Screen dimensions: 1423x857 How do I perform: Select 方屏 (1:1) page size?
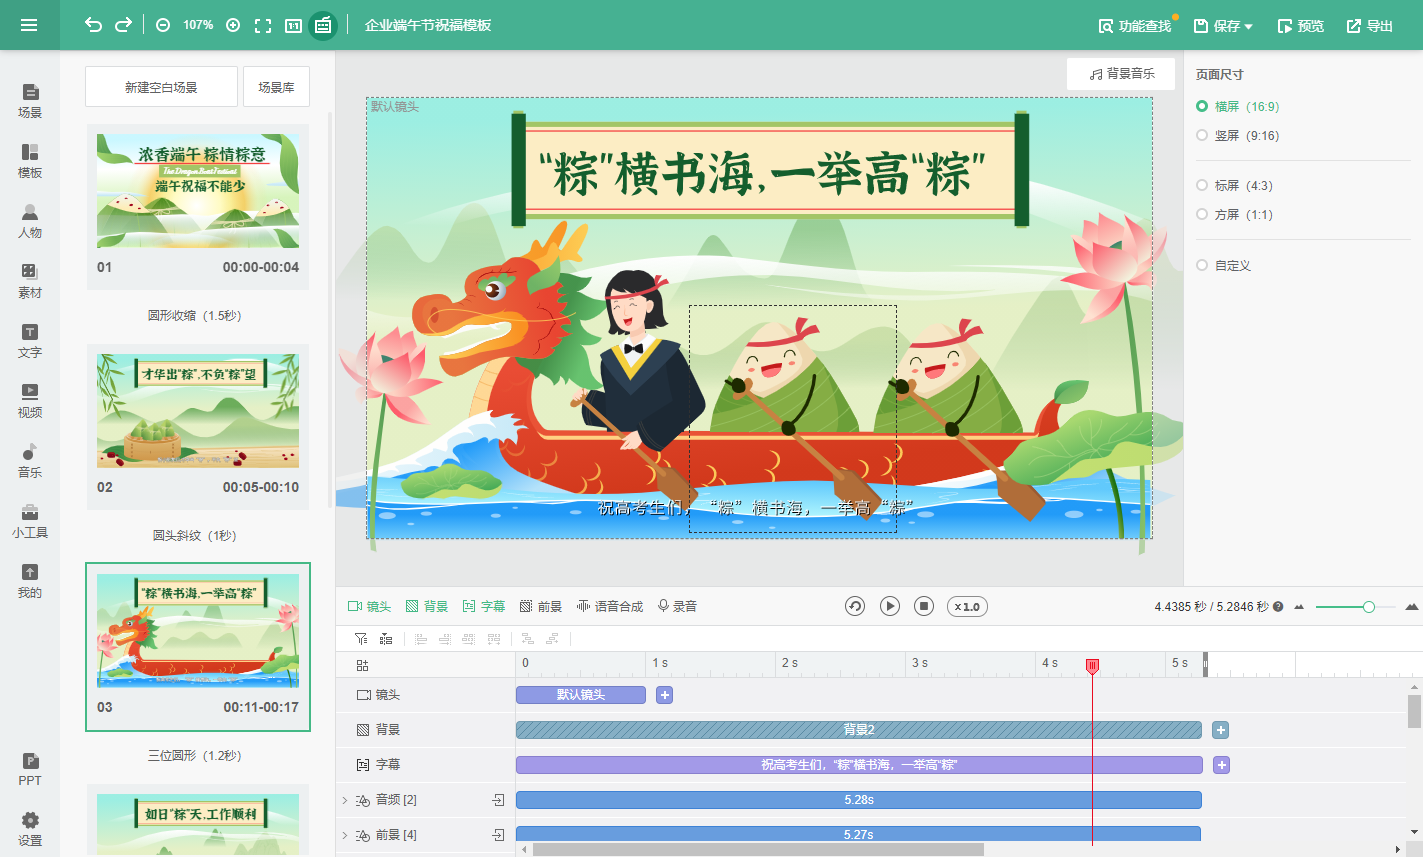coord(1235,214)
